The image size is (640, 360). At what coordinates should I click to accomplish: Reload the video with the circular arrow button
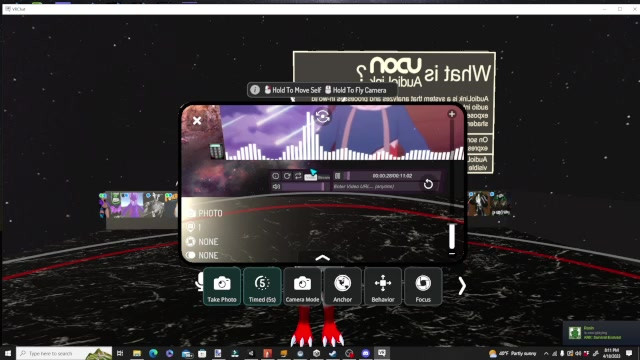coord(428,184)
